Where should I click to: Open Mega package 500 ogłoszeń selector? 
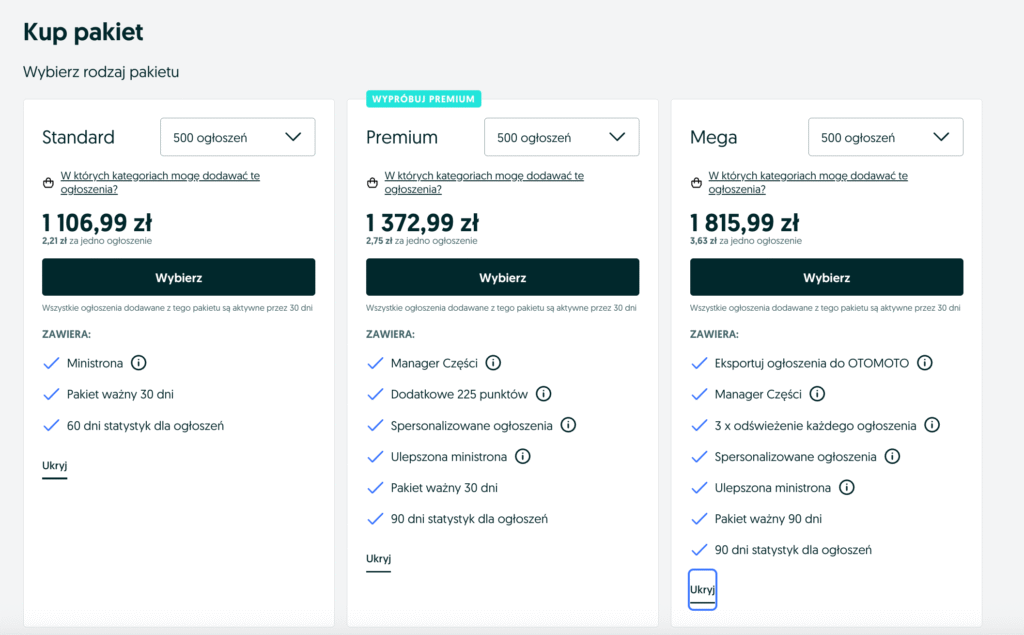885,137
